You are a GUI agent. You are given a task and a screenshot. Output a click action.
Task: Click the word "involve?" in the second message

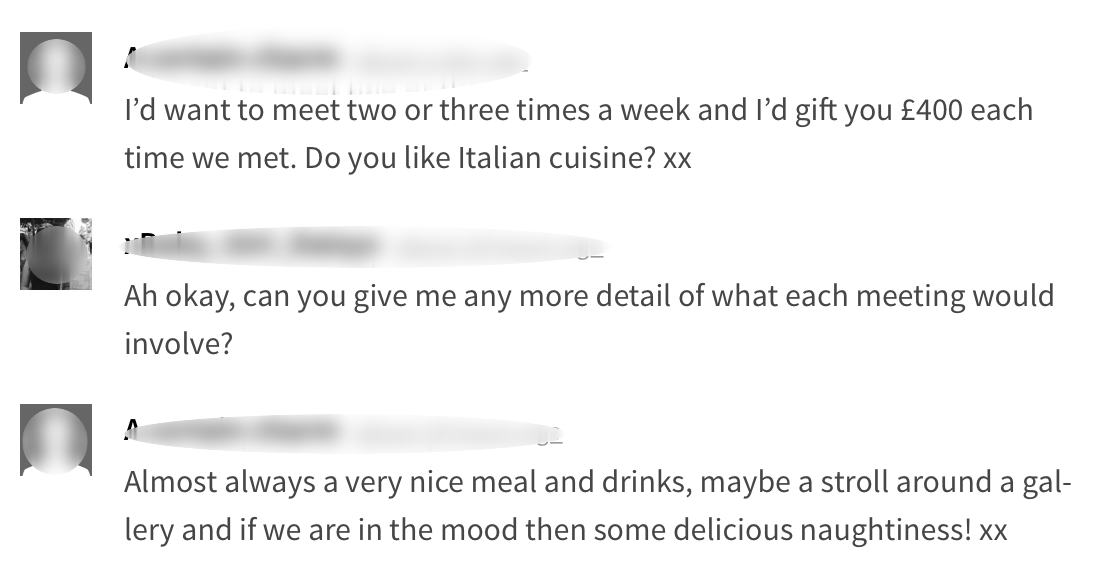(x=178, y=345)
